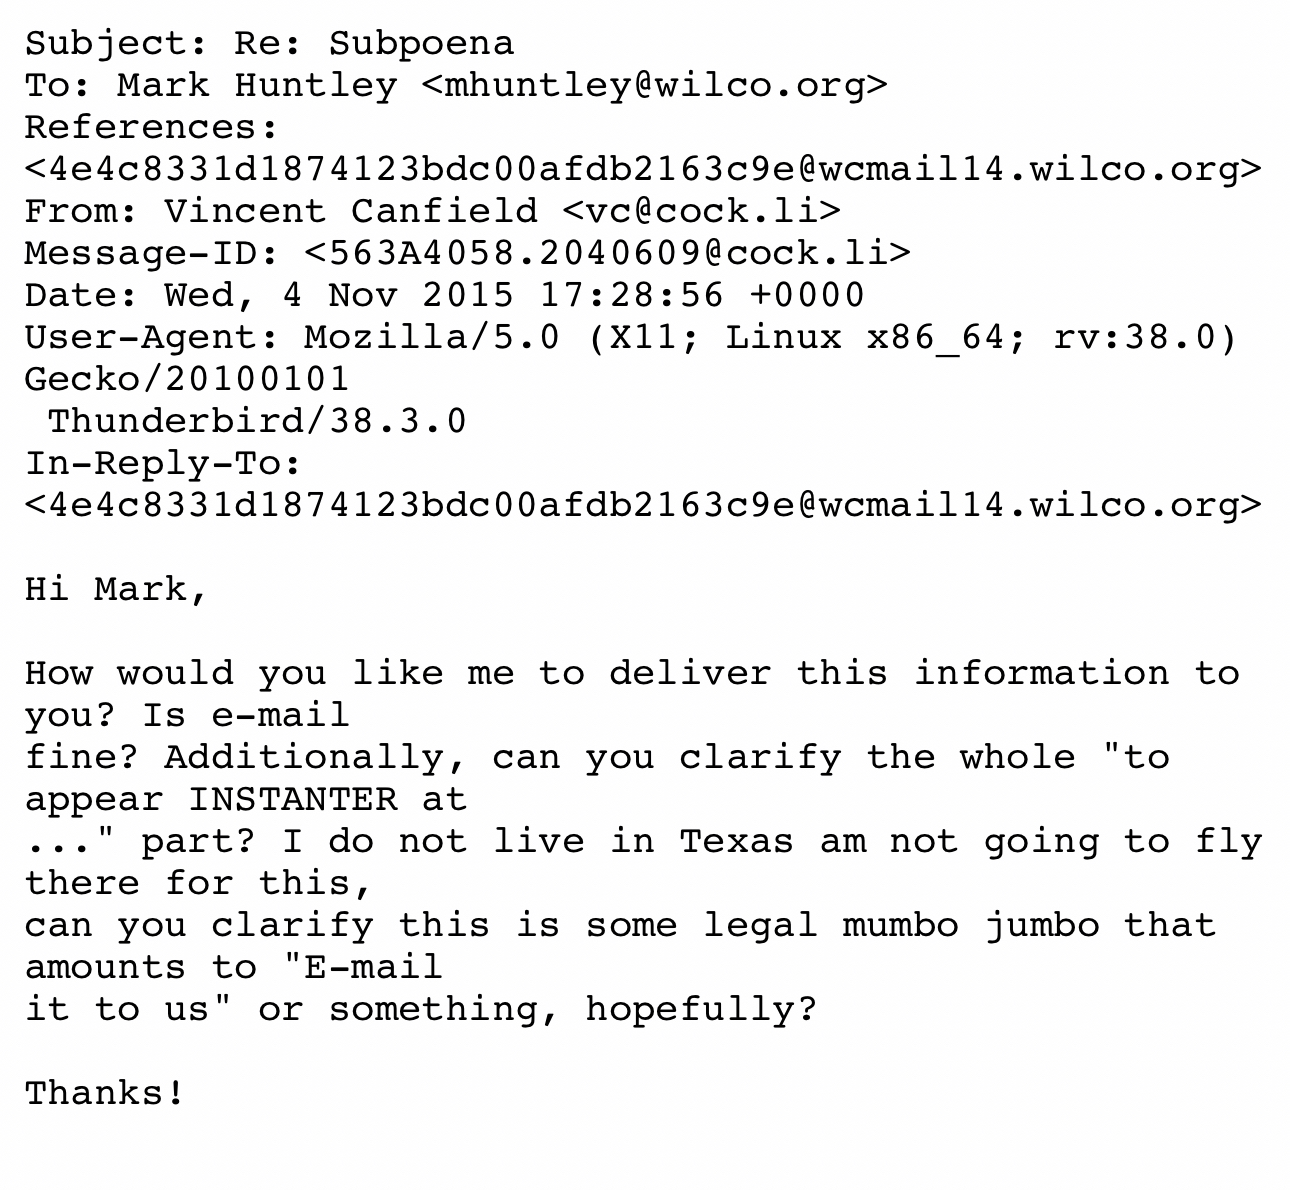Click the 'Gecko/20100101' text
1290x1190 pixels.
point(187,379)
